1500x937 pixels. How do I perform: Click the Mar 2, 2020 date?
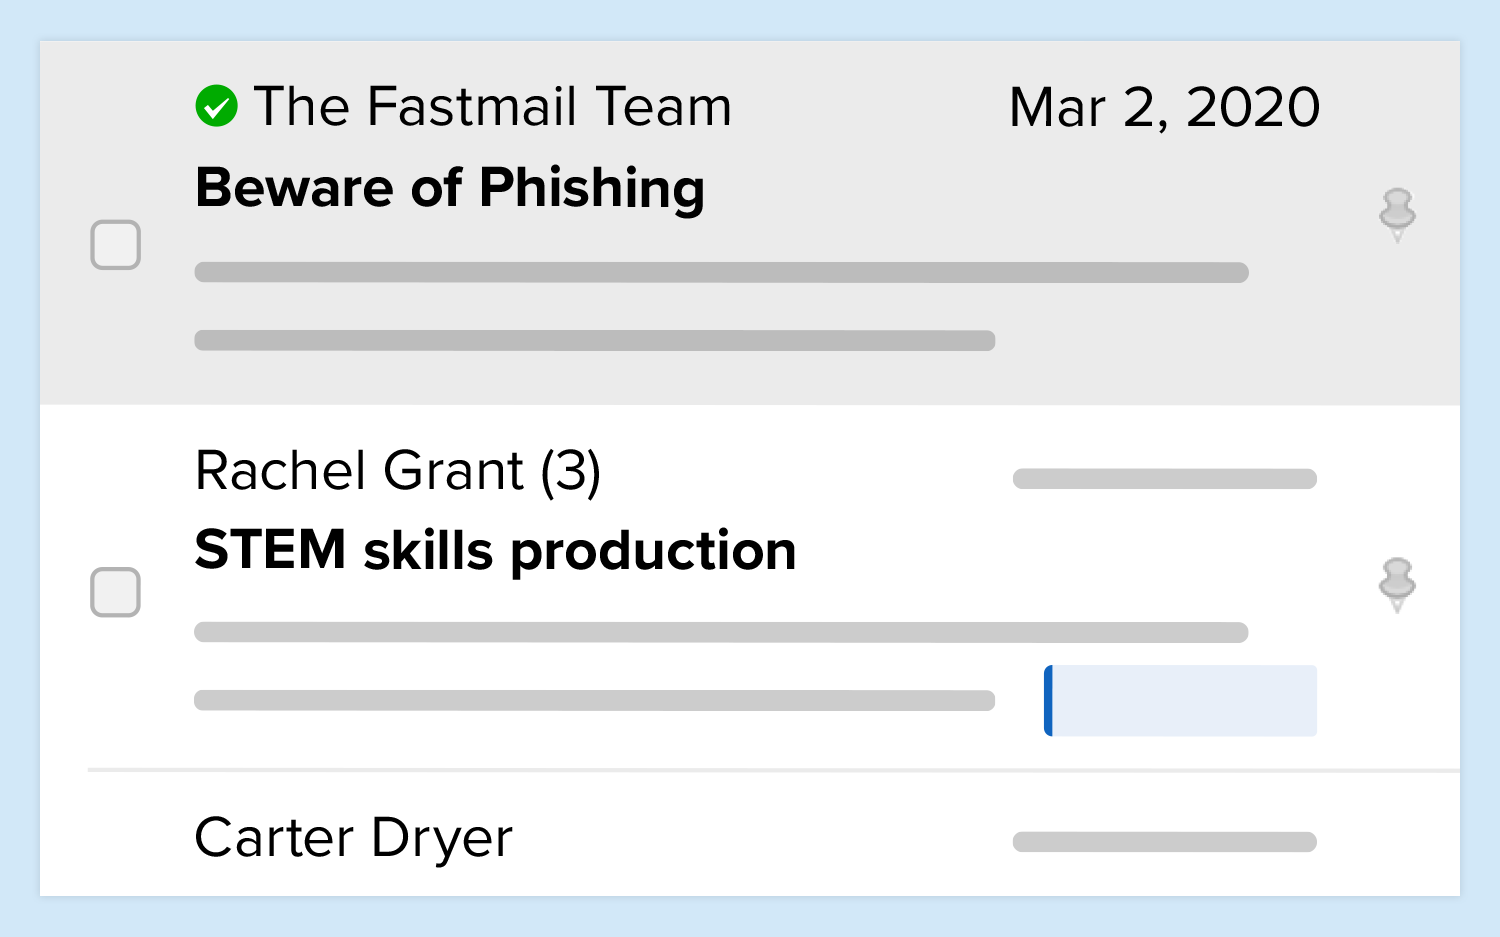[1164, 107]
